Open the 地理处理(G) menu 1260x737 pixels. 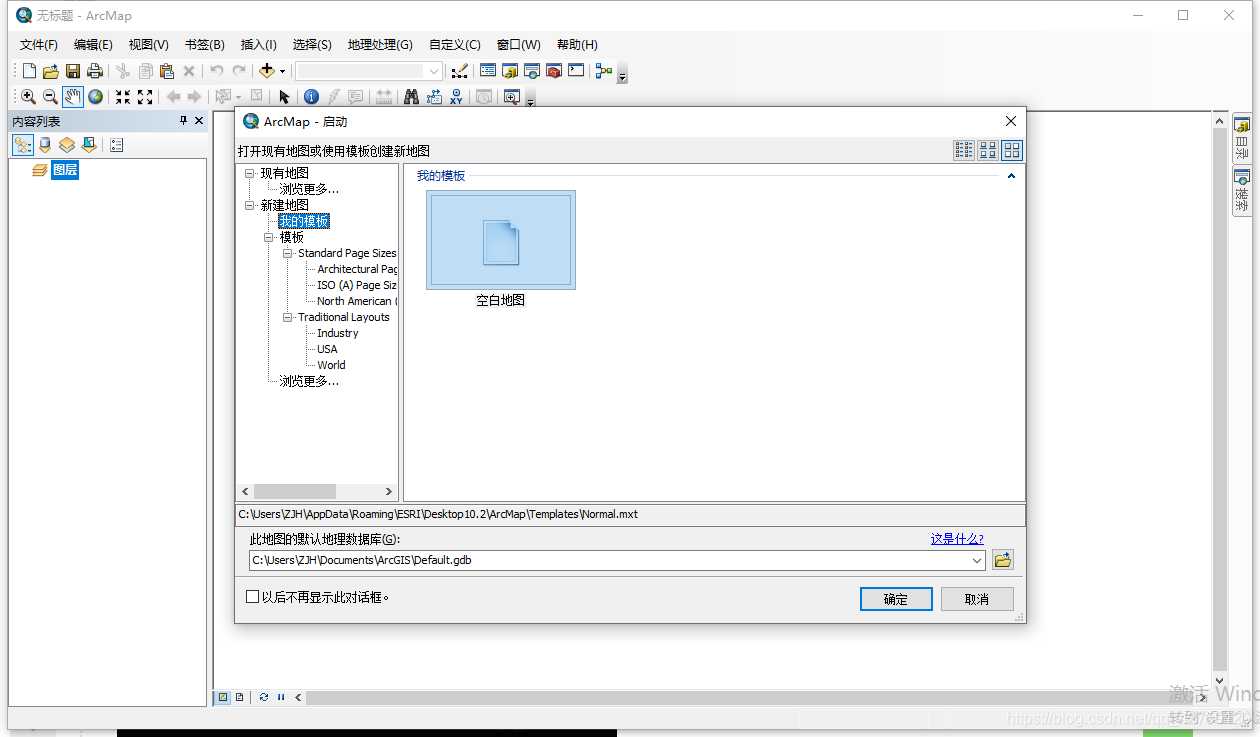click(380, 45)
